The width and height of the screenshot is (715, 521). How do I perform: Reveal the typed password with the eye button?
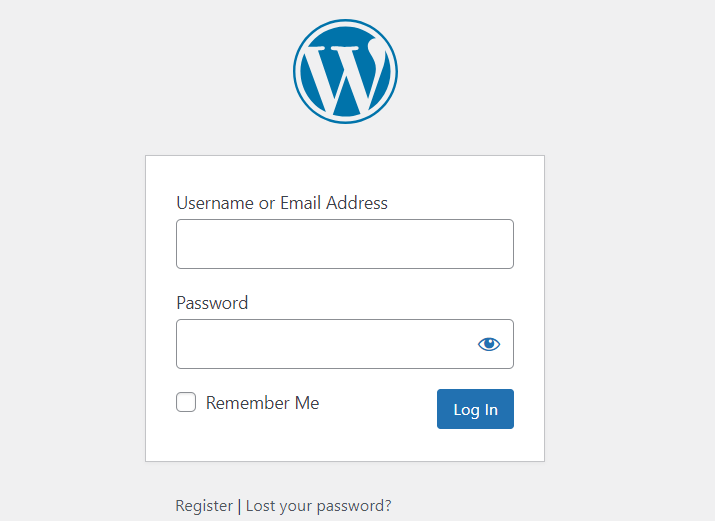point(488,344)
